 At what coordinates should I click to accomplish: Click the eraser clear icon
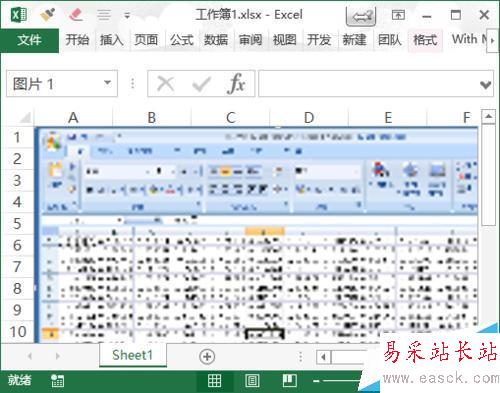pos(76,15)
